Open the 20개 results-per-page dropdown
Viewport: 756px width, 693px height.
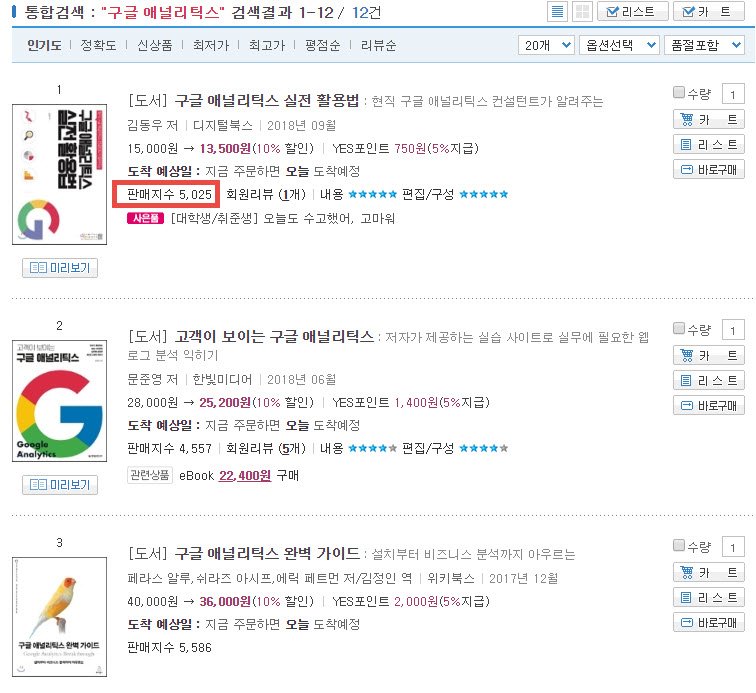[x=546, y=45]
